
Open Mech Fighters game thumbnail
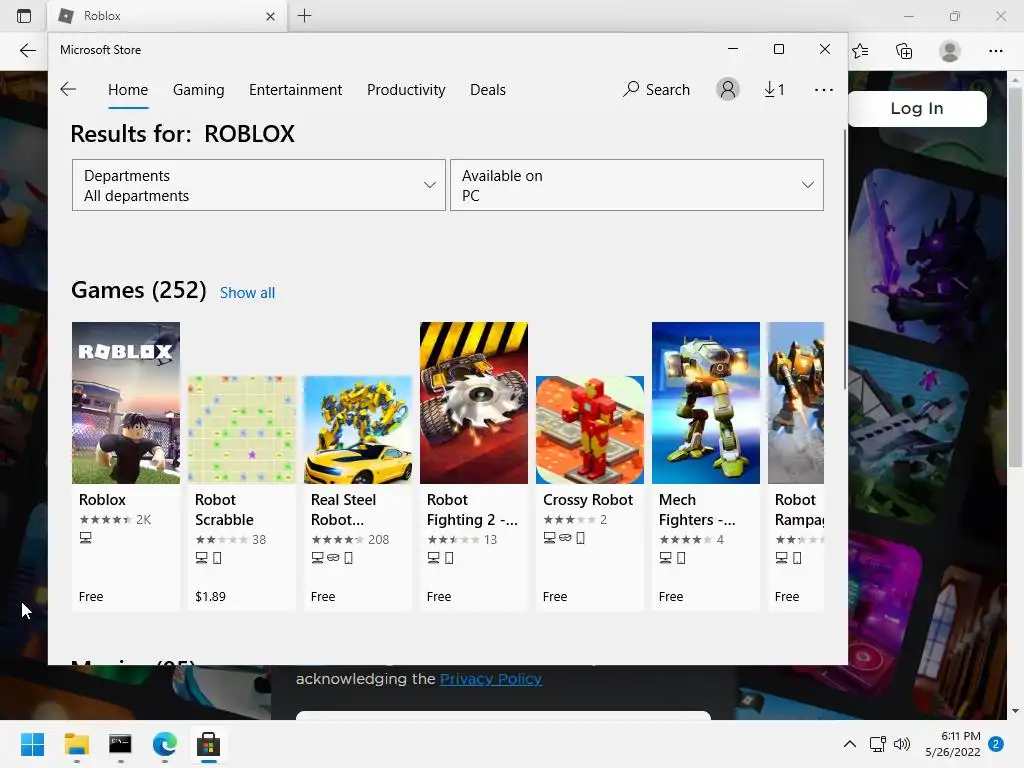click(x=706, y=403)
